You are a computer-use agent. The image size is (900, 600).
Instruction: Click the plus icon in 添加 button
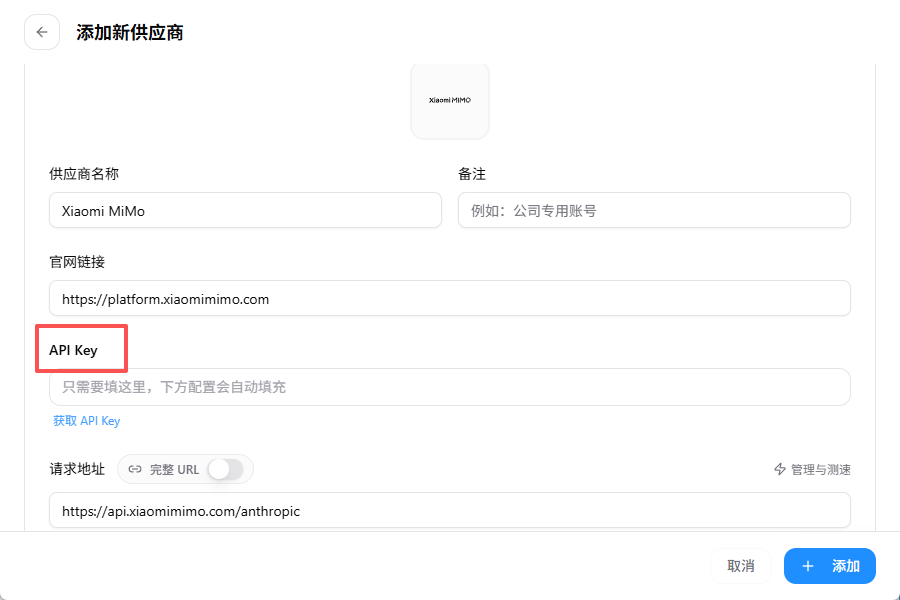[x=808, y=566]
